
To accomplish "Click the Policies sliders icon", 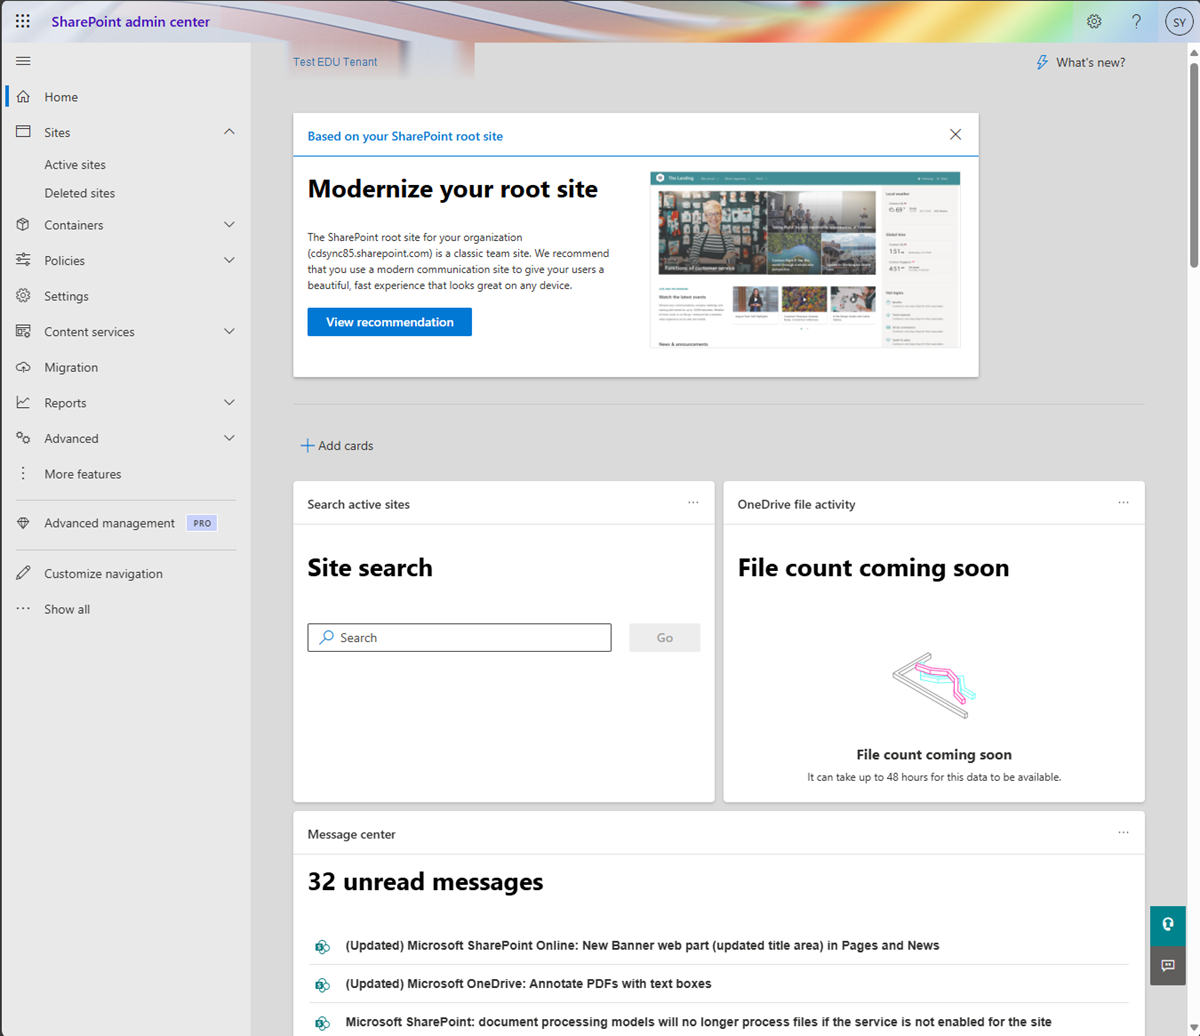I will (23, 260).
